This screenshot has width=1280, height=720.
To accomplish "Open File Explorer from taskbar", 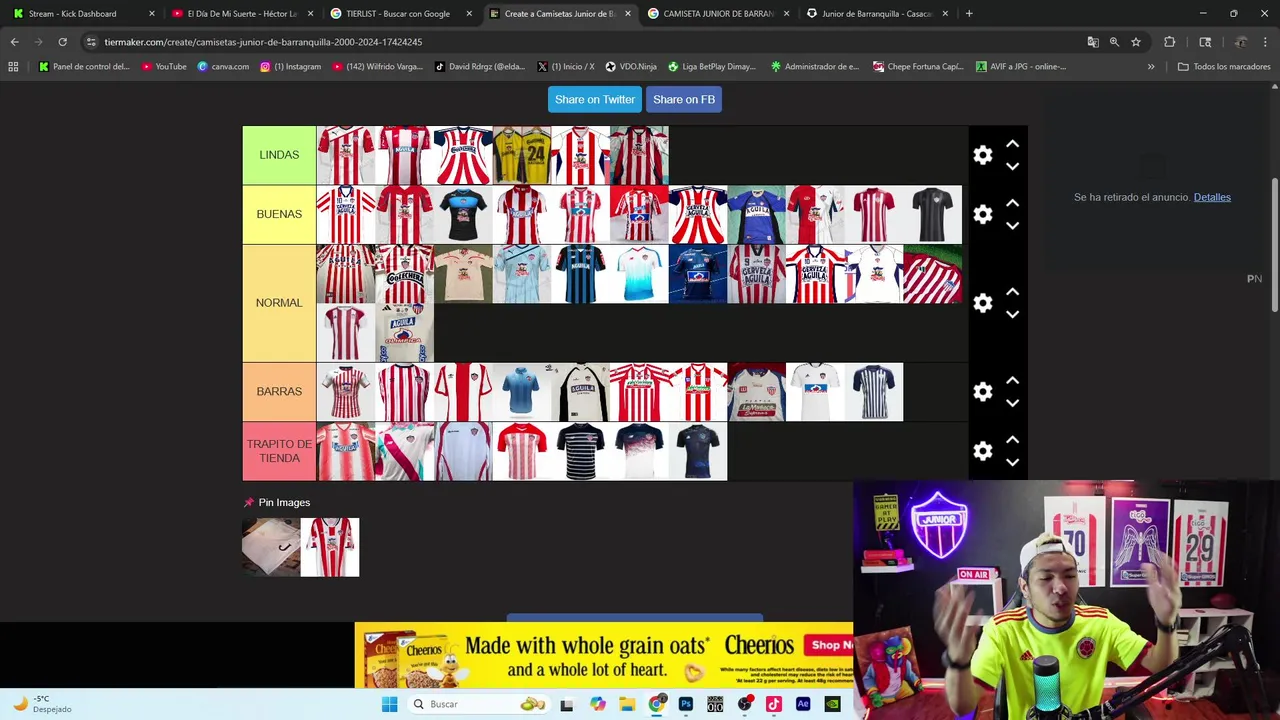I will click(627, 704).
